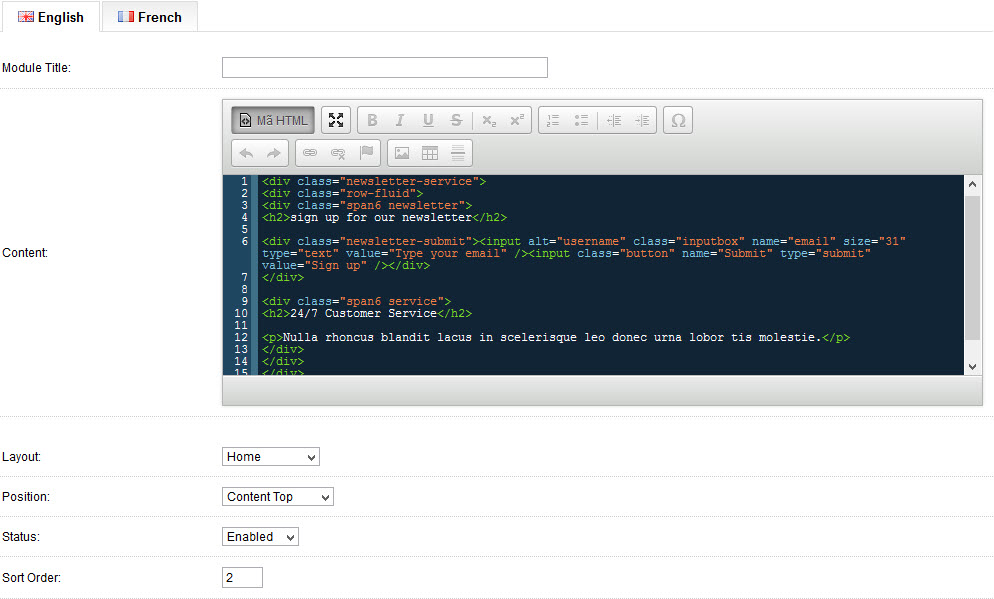Insert a table using the table icon
Viewport: 994px width, 599px height.
coord(430,153)
